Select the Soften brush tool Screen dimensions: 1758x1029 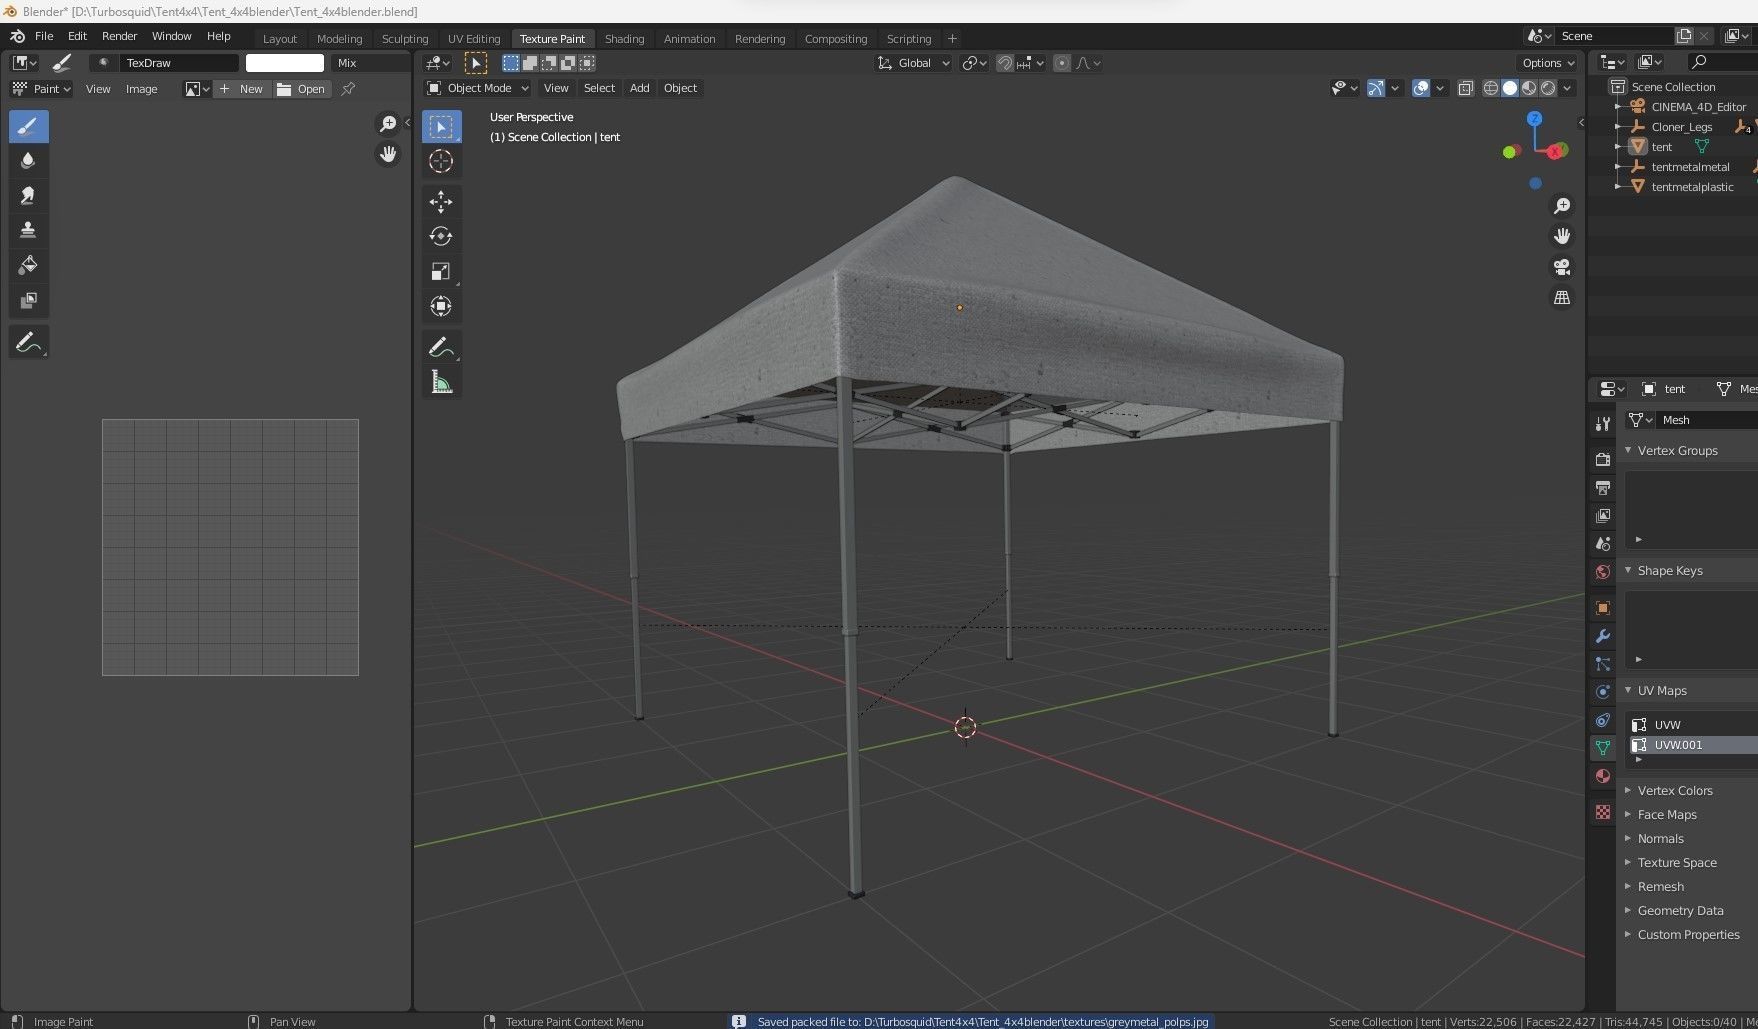(28, 161)
